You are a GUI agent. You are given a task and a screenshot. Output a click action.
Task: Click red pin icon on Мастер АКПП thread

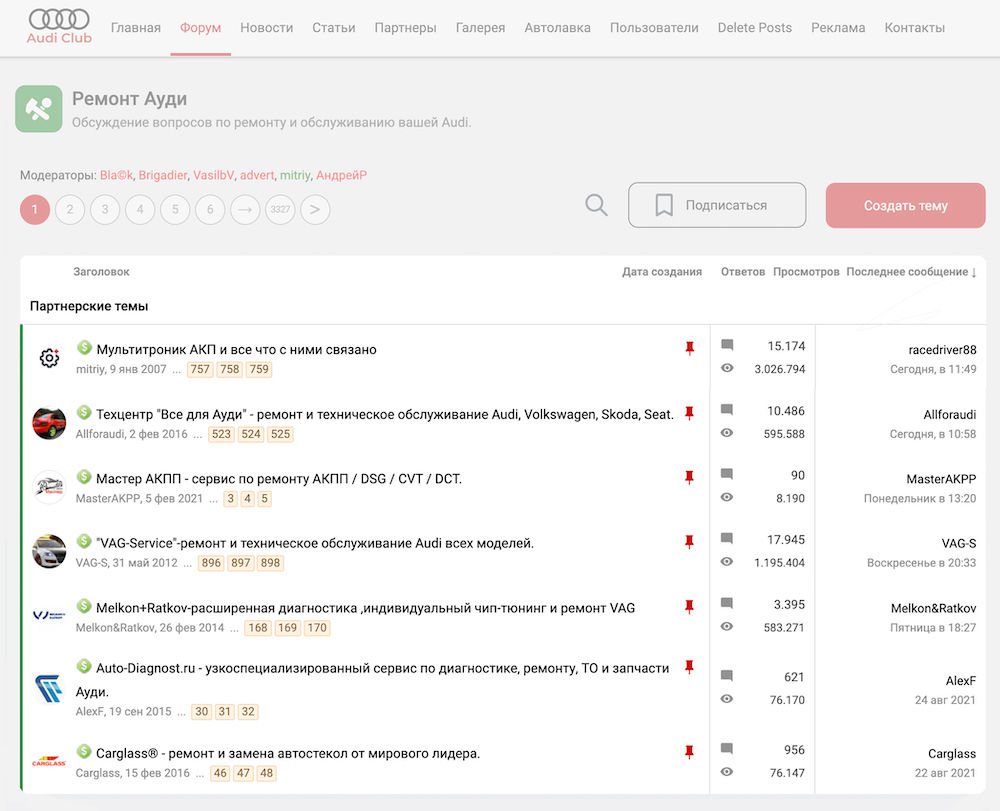click(689, 478)
